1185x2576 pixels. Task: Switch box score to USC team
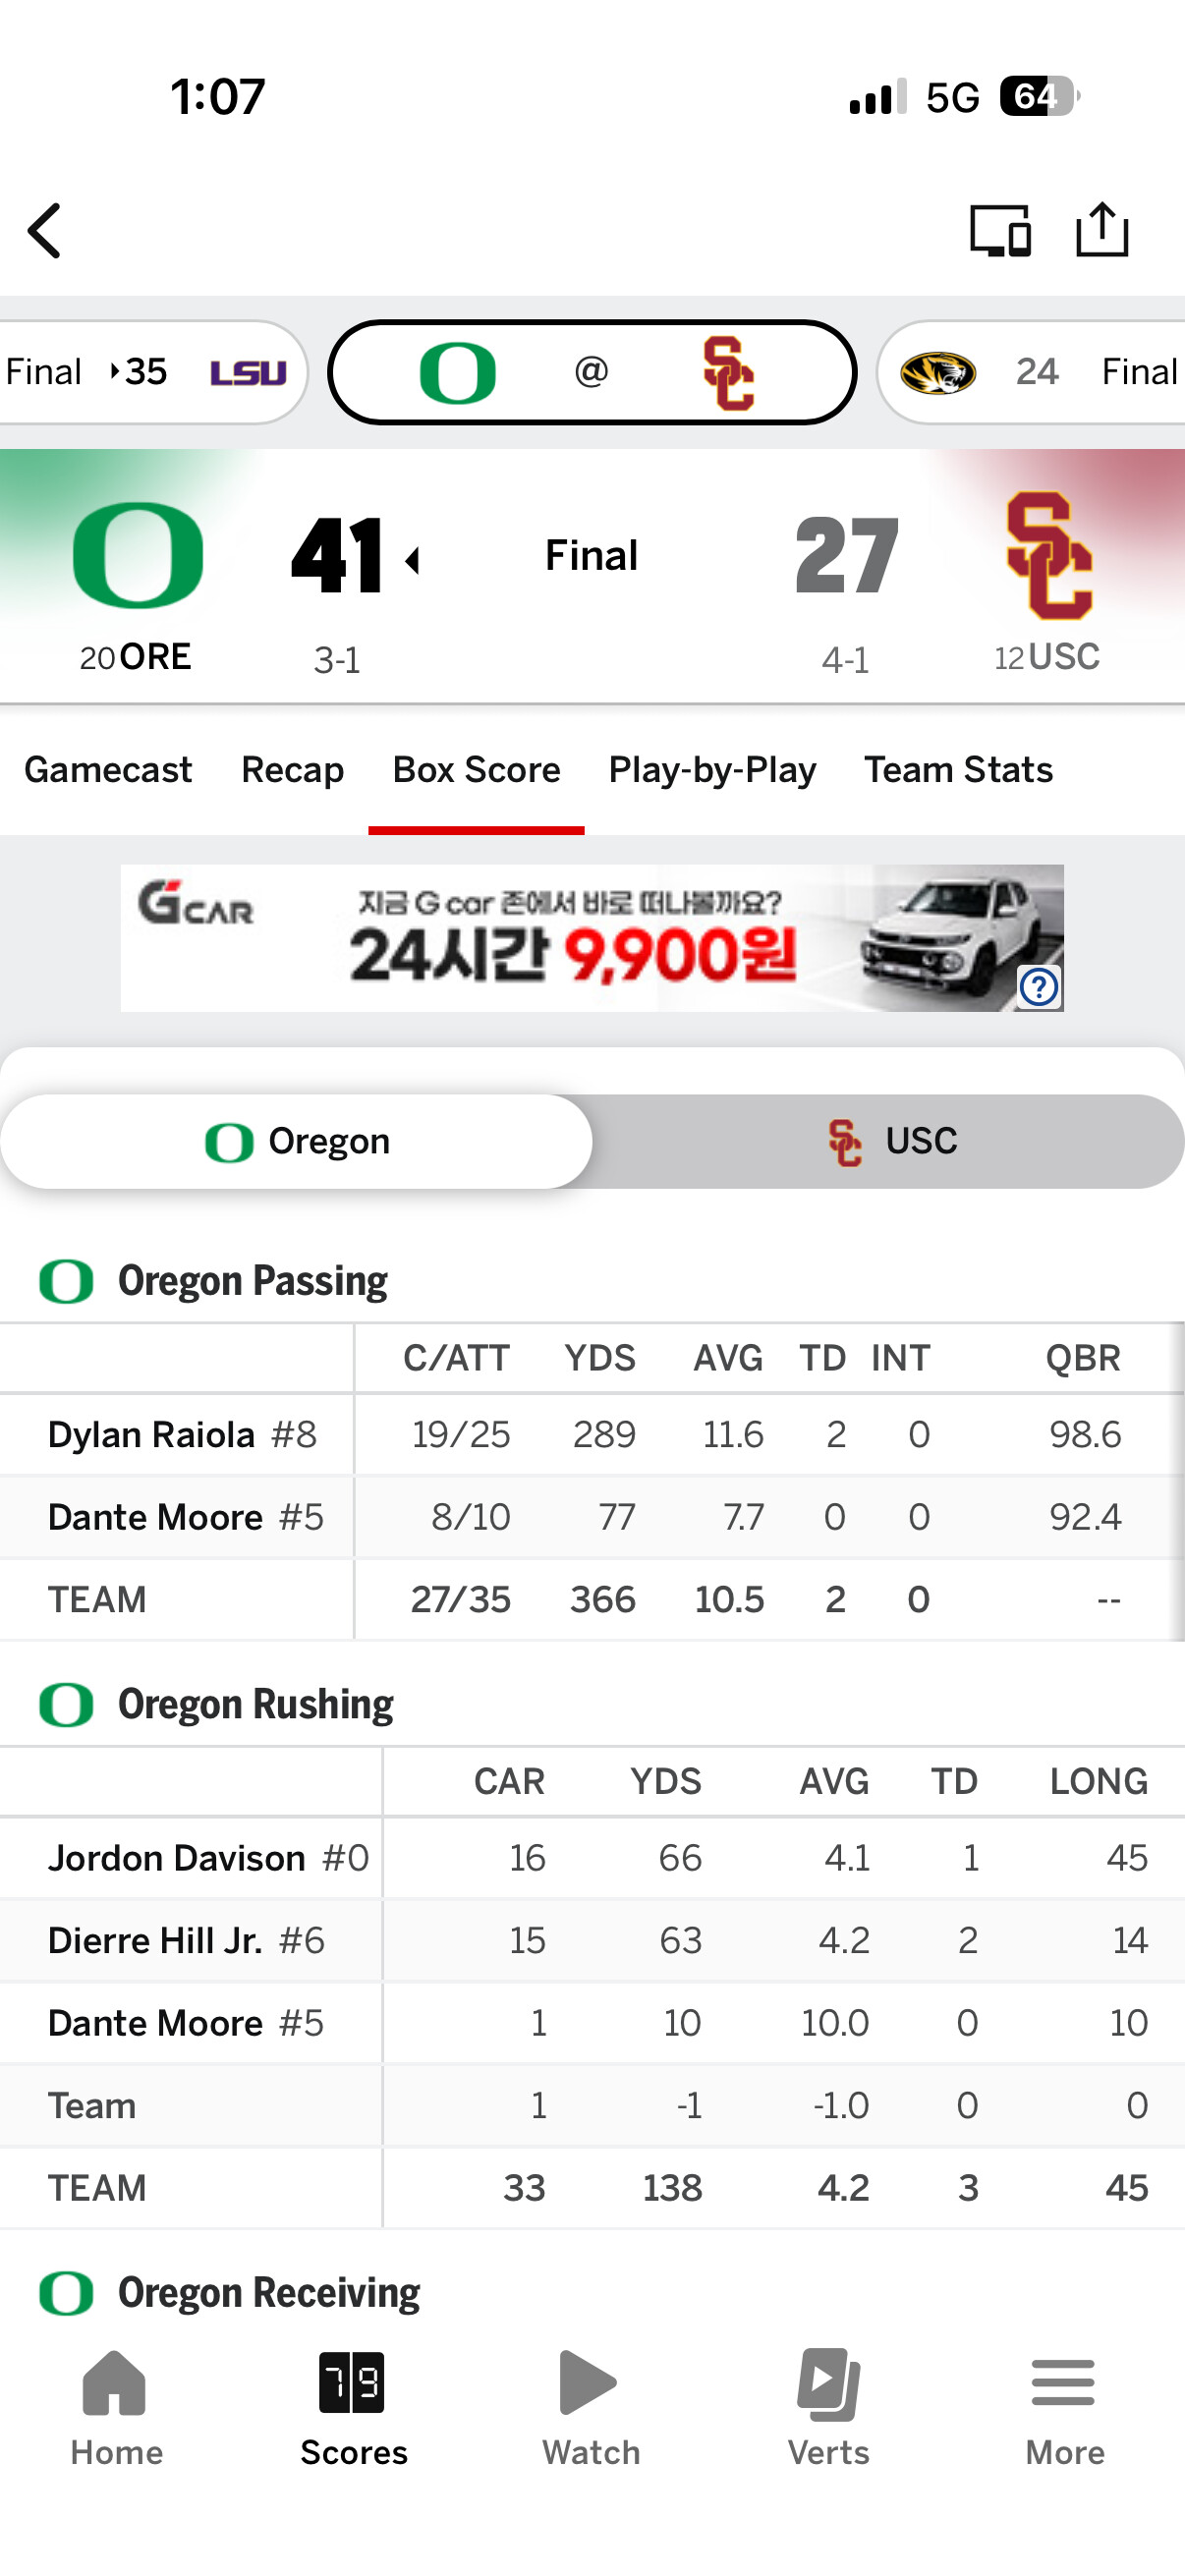(889, 1141)
